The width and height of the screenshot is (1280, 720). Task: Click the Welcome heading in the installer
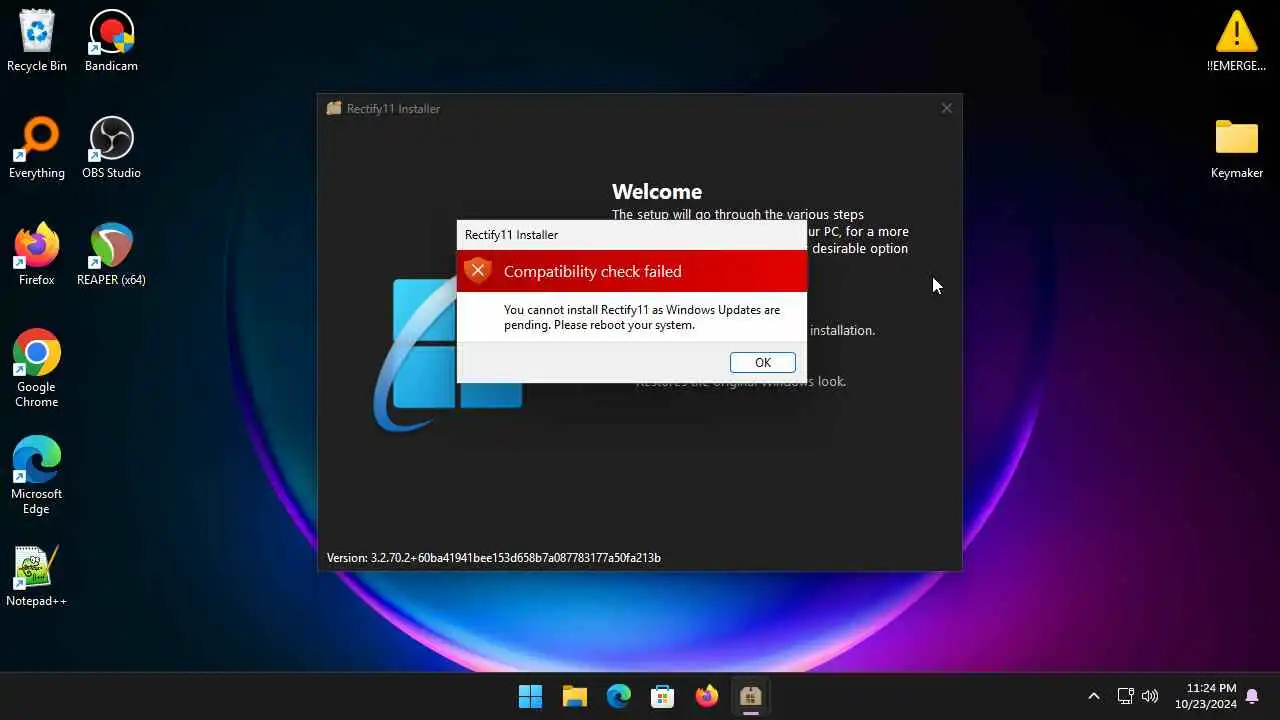point(657,191)
